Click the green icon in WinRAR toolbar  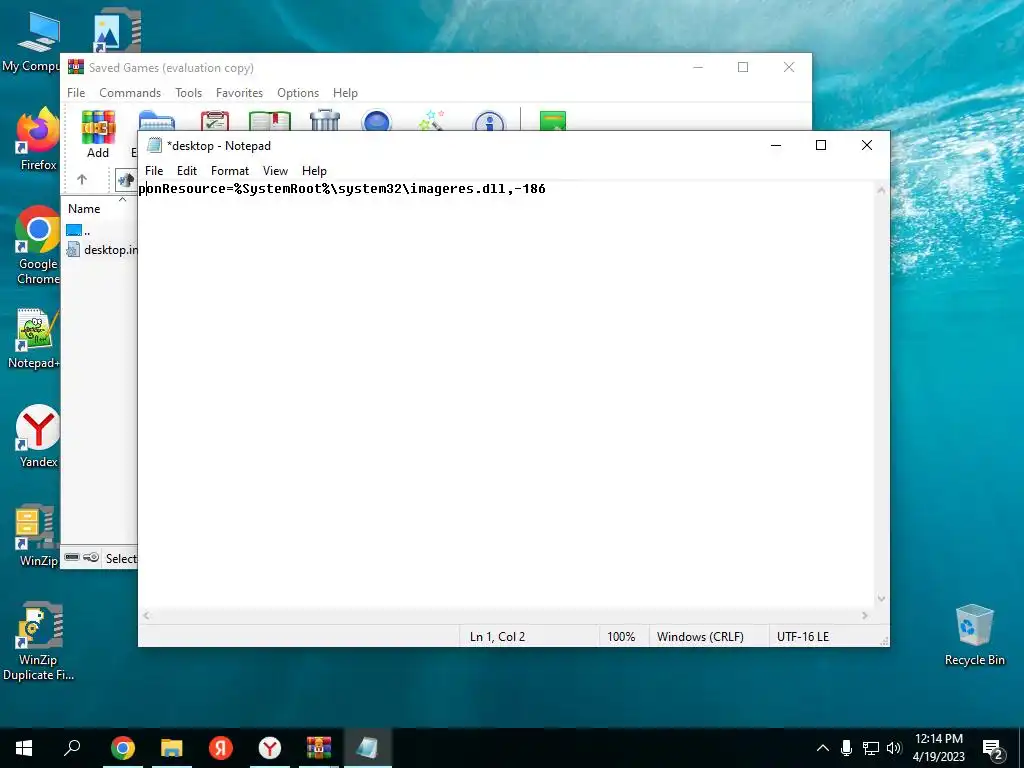[x=552, y=121]
